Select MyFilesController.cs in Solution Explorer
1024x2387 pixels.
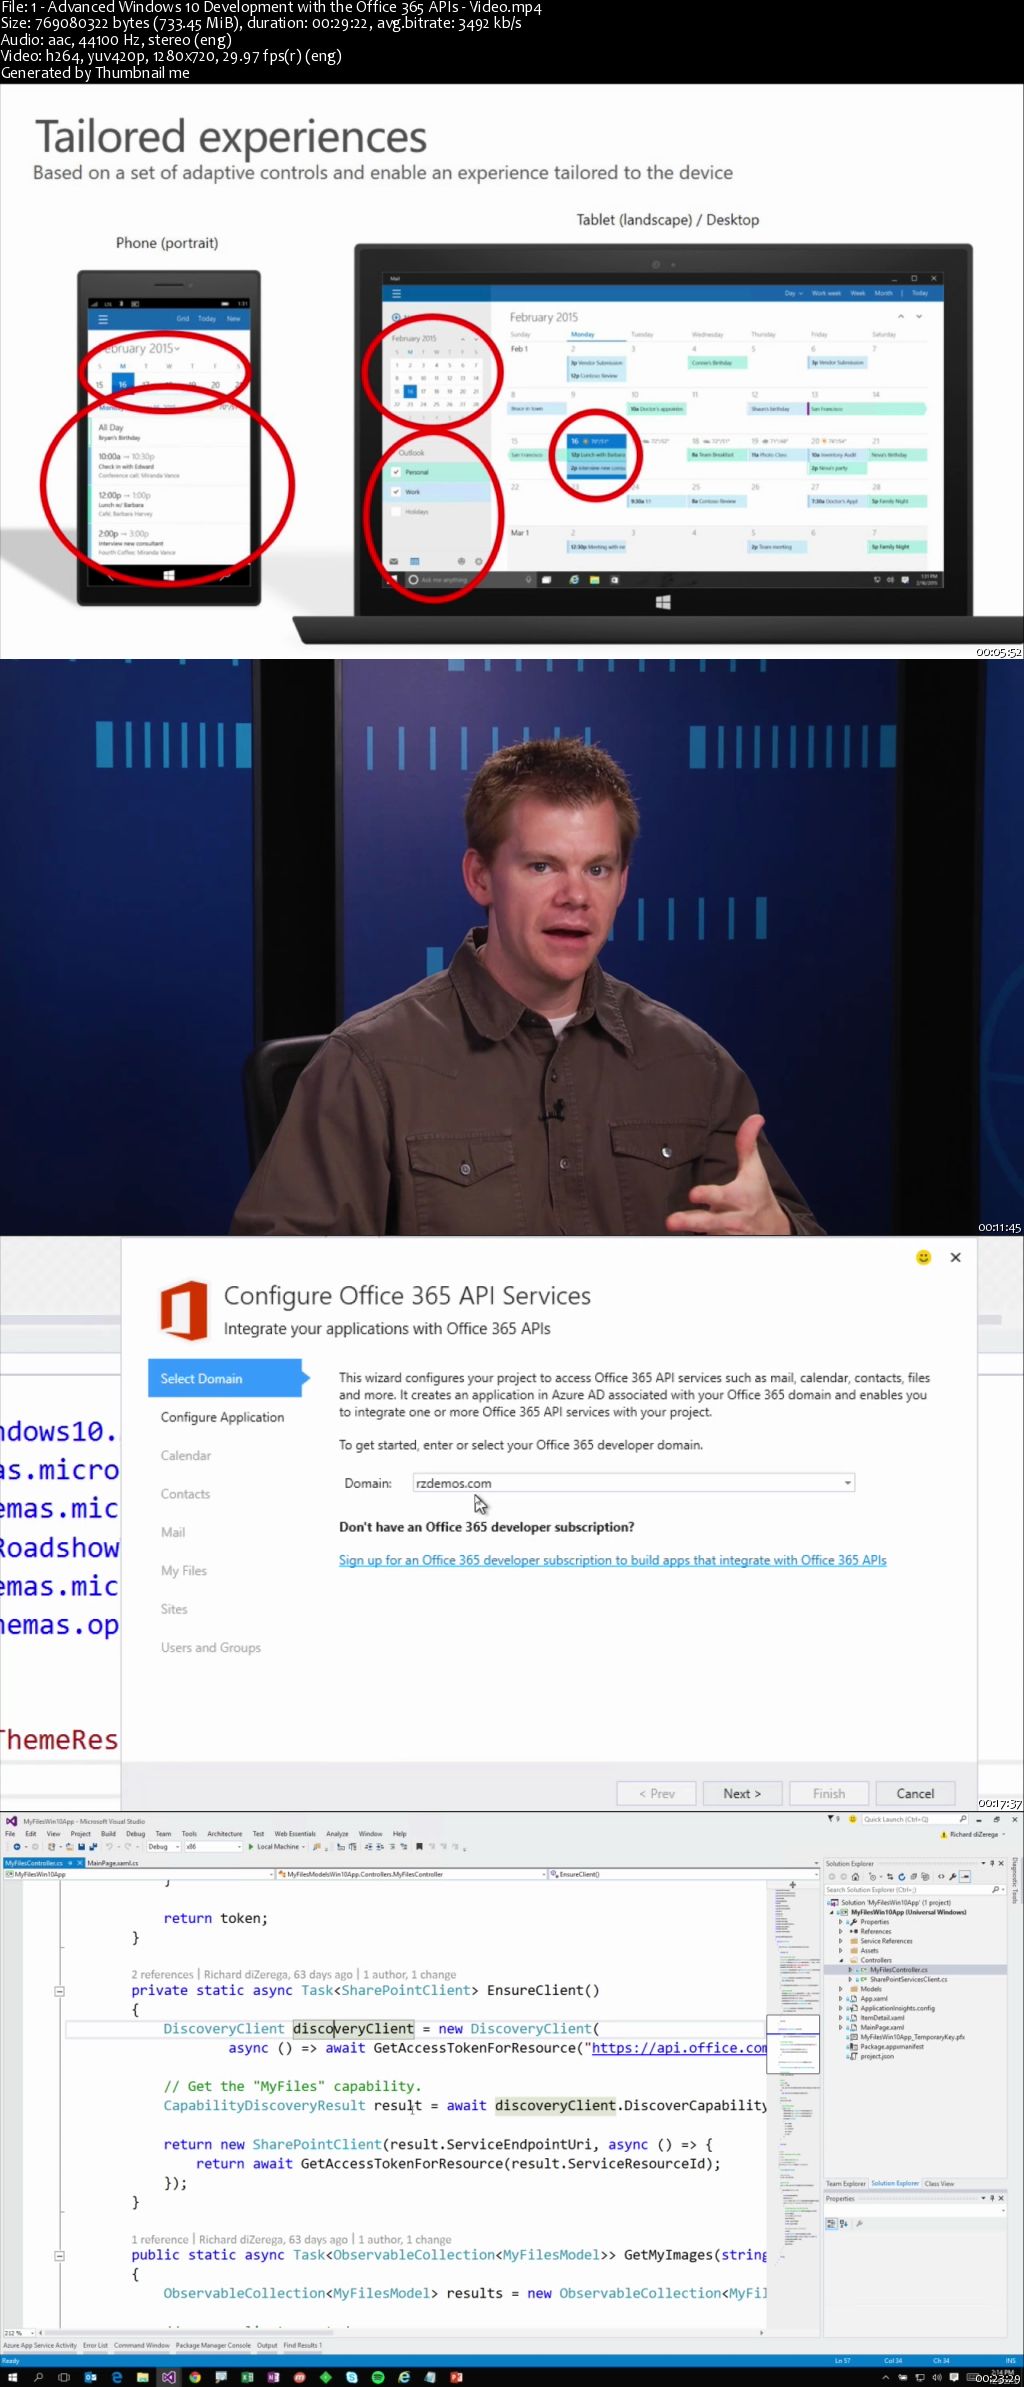(898, 1970)
